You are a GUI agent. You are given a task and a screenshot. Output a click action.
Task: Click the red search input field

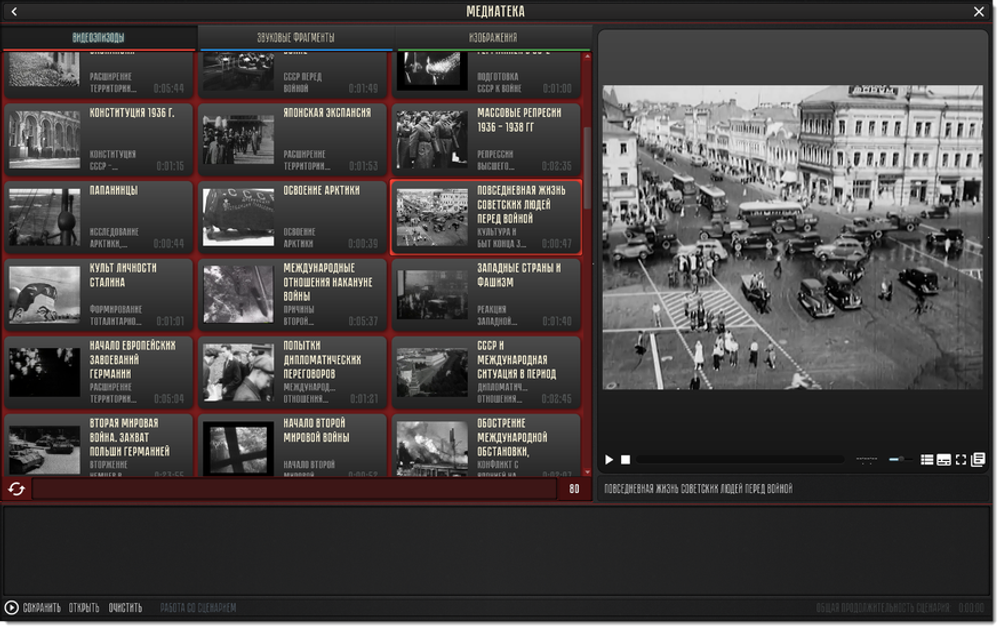pyautogui.click(x=294, y=489)
